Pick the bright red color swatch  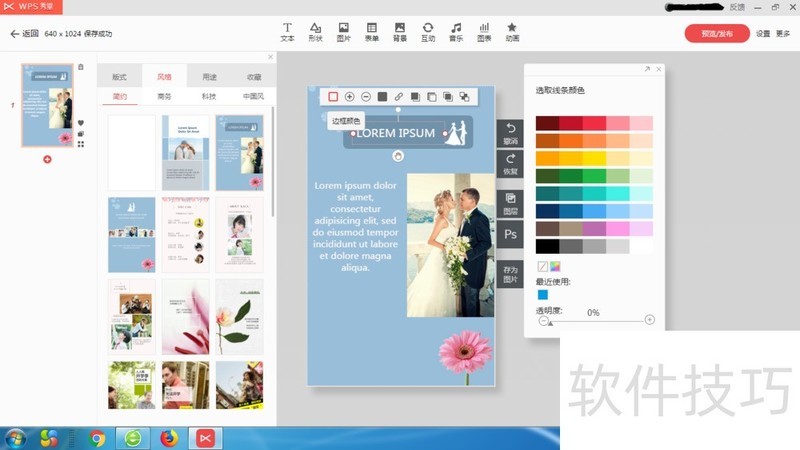[594, 123]
